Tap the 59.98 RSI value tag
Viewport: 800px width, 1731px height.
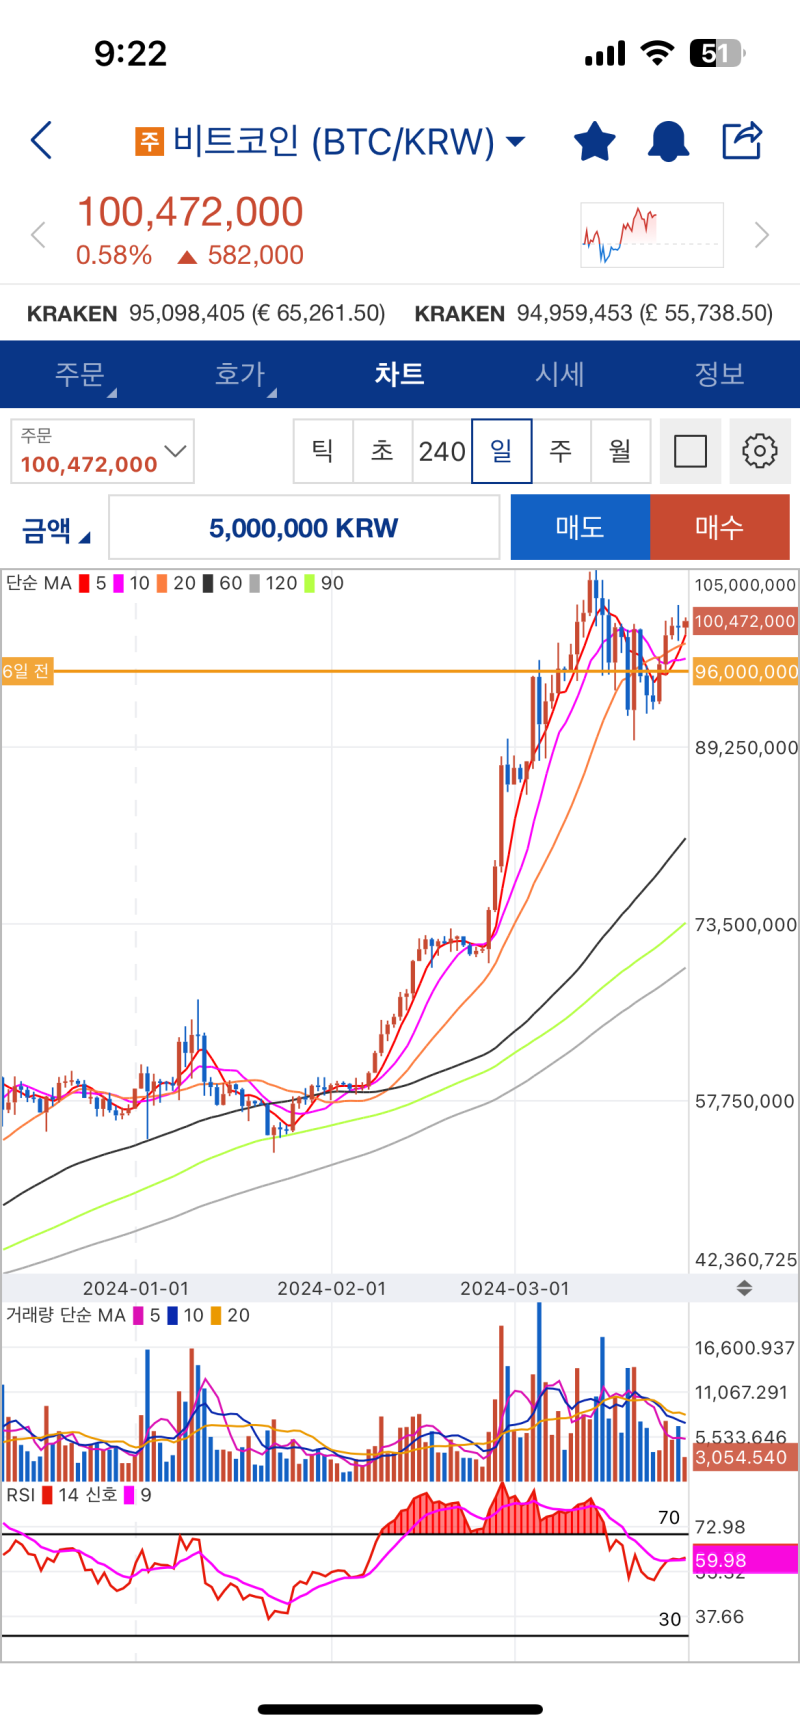coord(746,1560)
